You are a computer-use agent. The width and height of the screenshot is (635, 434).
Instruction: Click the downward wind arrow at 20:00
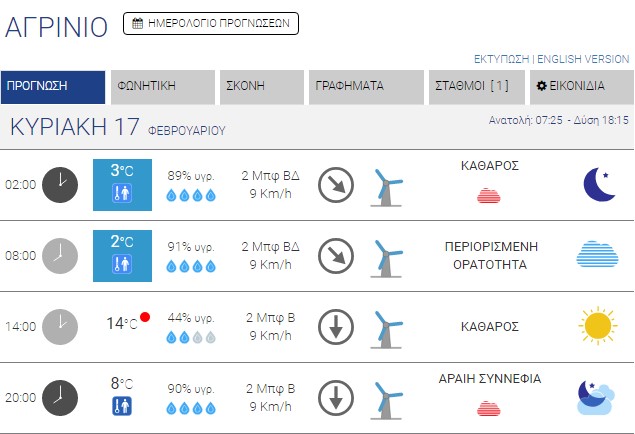click(336, 397)
